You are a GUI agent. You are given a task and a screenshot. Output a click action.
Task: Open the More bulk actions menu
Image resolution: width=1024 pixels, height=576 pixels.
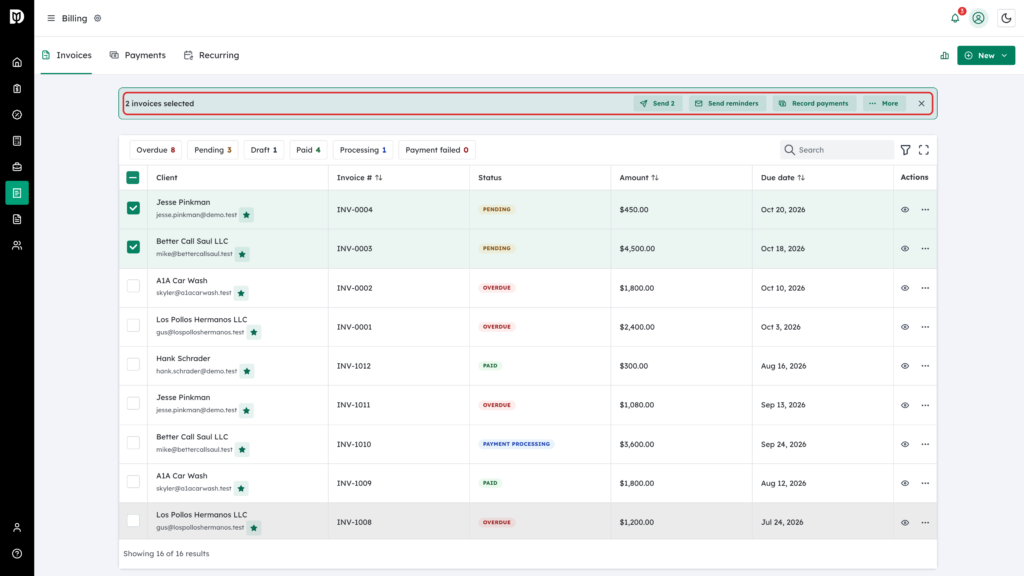click(884, 104)
